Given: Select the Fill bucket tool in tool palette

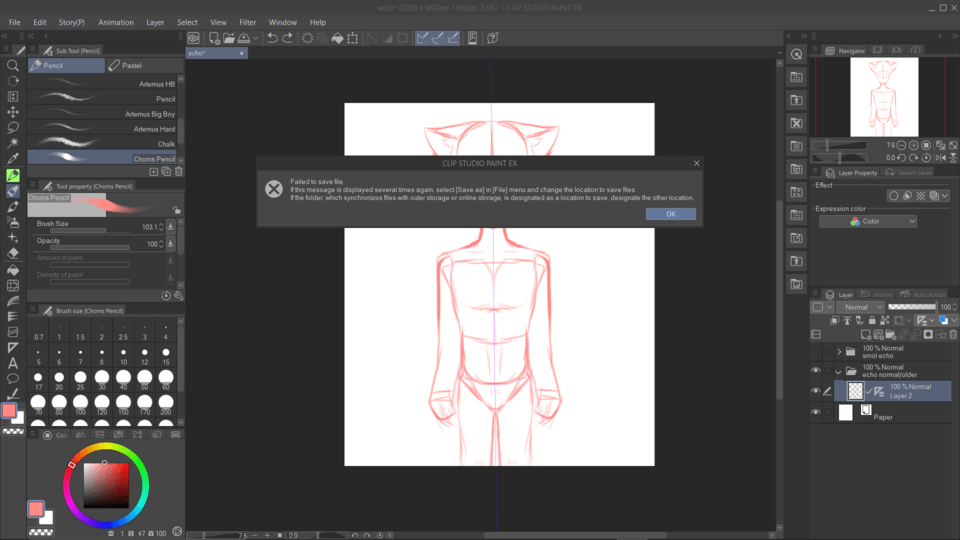Looking at the screenshot, I should (x=12, y=269).
